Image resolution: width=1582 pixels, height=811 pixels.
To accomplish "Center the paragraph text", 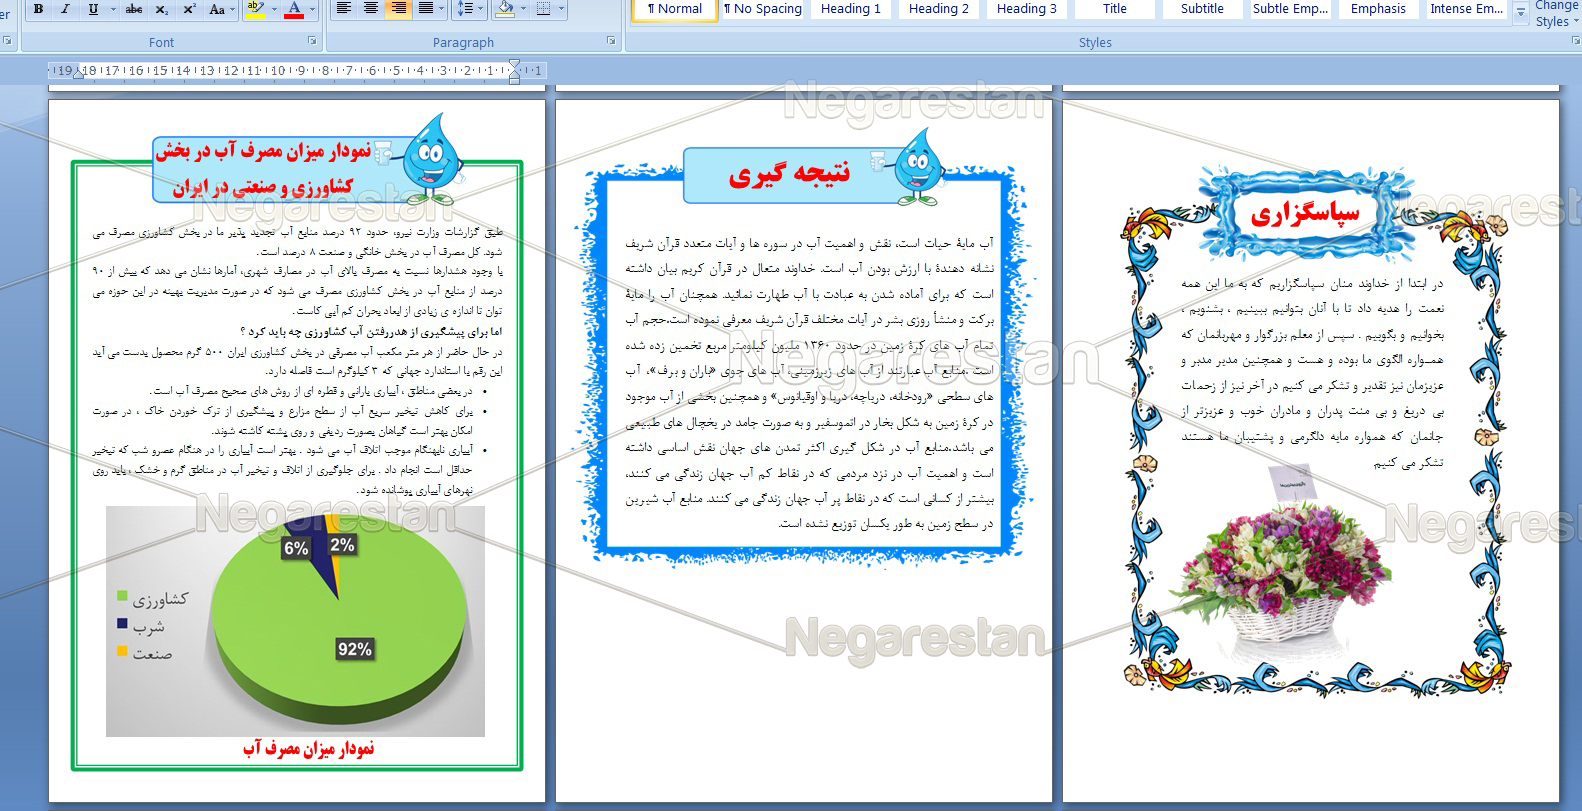I will coord(371,9).
